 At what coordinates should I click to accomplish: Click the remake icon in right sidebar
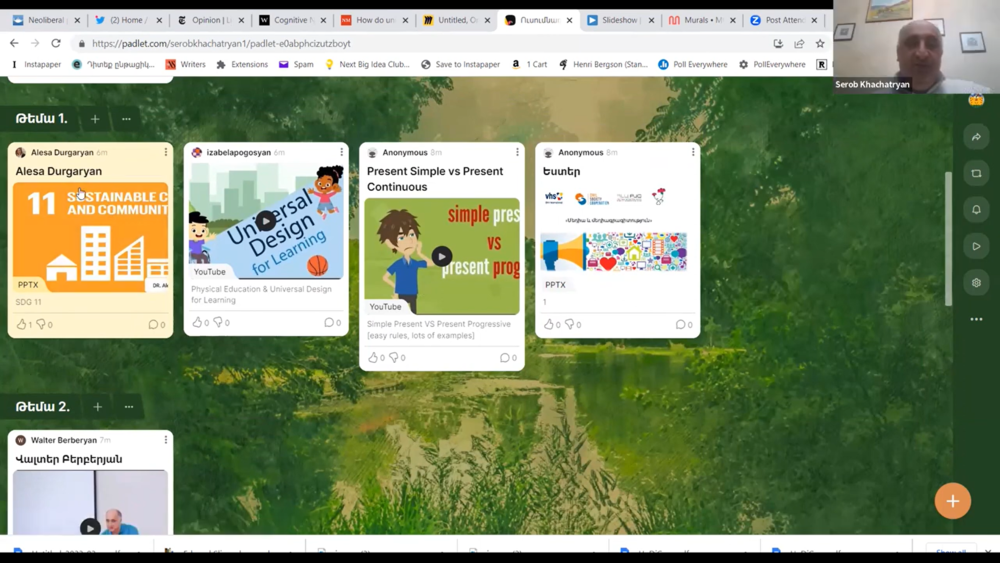tap(976, 174)
